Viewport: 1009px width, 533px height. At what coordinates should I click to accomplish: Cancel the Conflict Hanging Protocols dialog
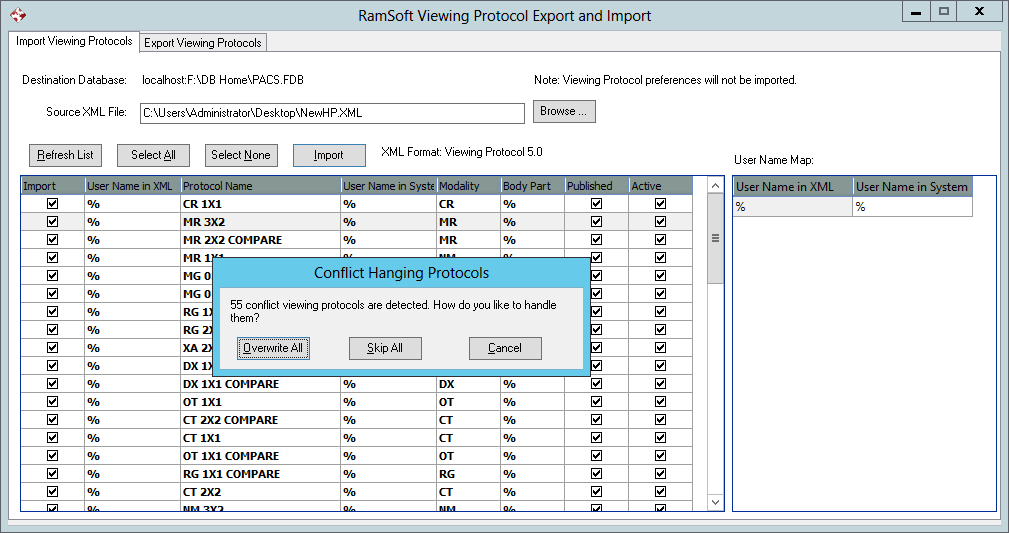(x=505, y=348)
